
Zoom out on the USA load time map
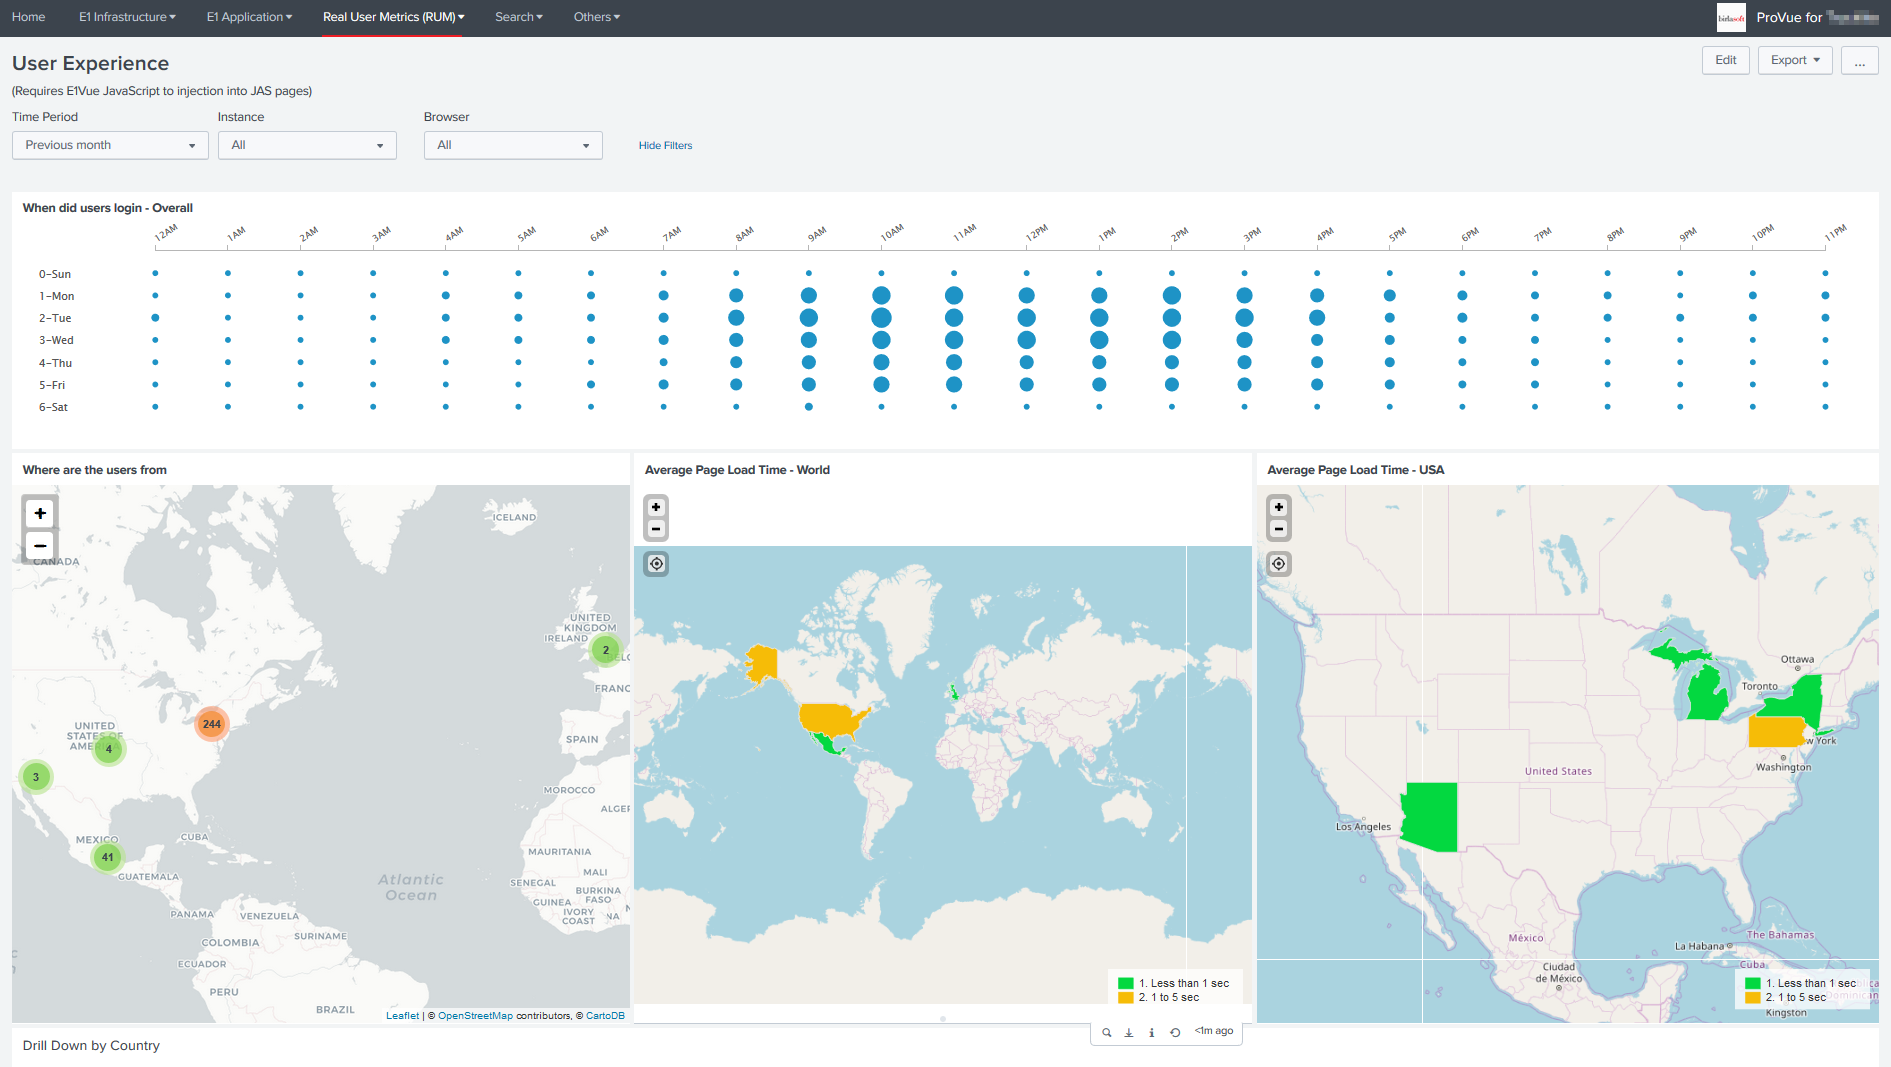1278,529
